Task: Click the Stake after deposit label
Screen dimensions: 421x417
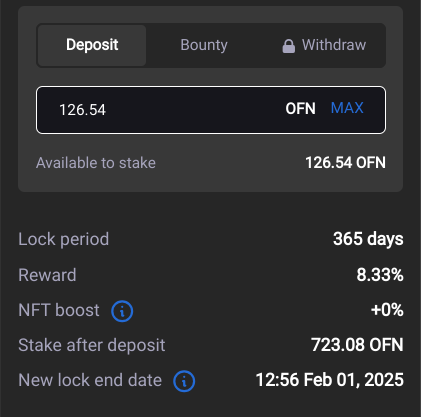Action: [92, 345]
